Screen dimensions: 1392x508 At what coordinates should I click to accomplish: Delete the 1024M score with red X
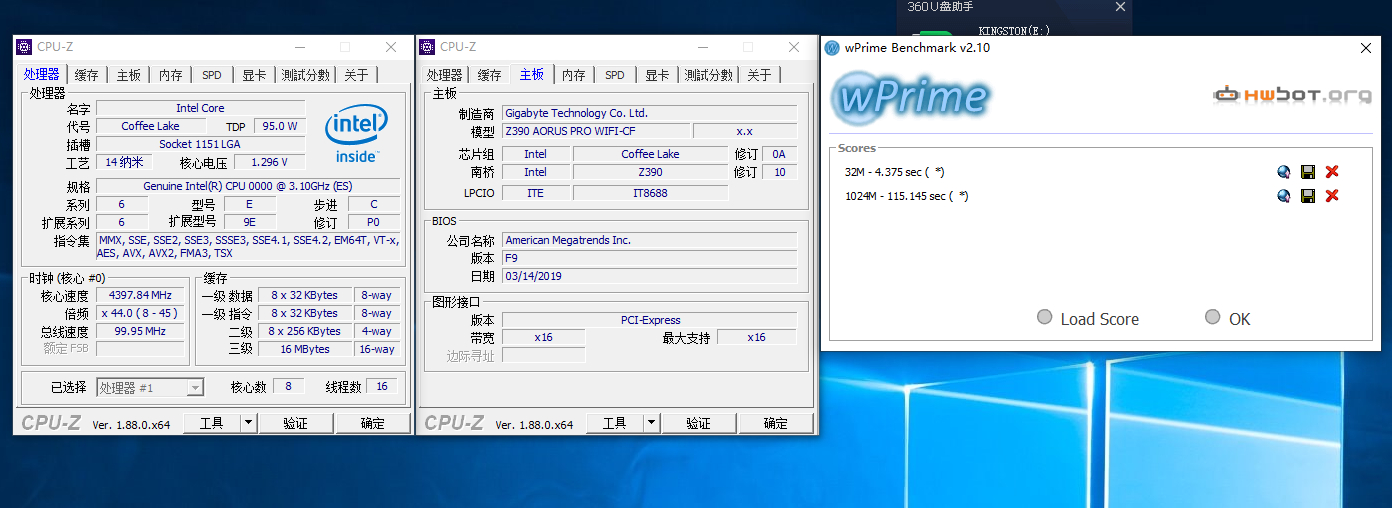point(1332,196)
